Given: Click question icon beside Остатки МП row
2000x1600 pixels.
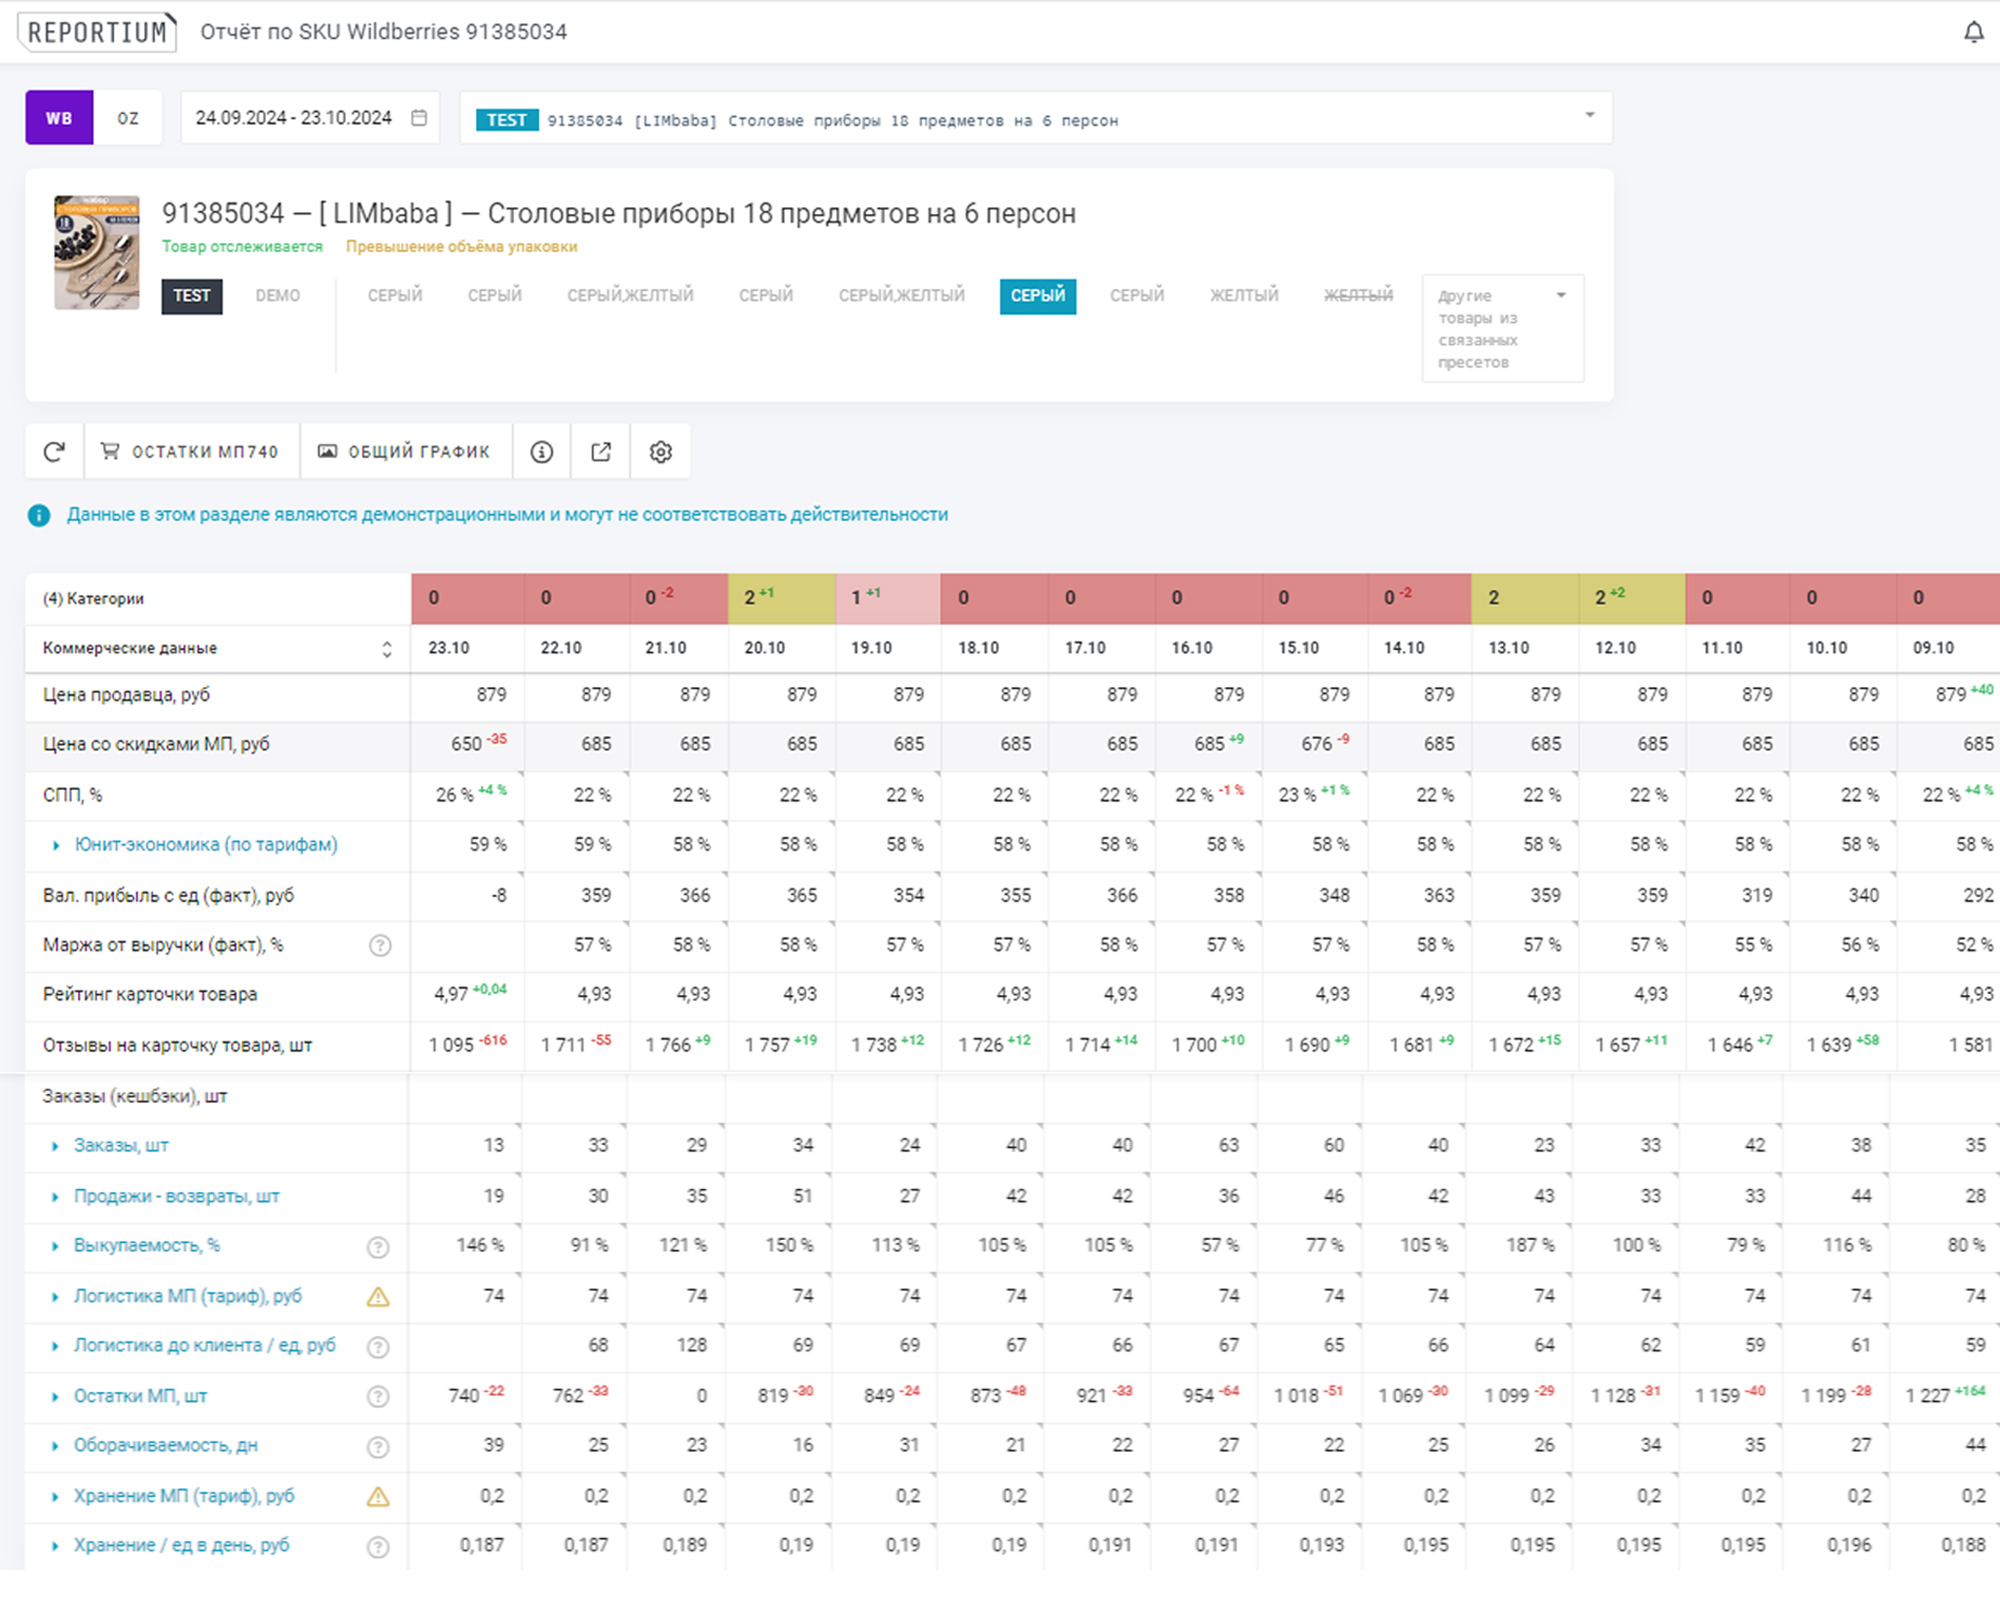Looking at the screenshot, I should 378,1397.
